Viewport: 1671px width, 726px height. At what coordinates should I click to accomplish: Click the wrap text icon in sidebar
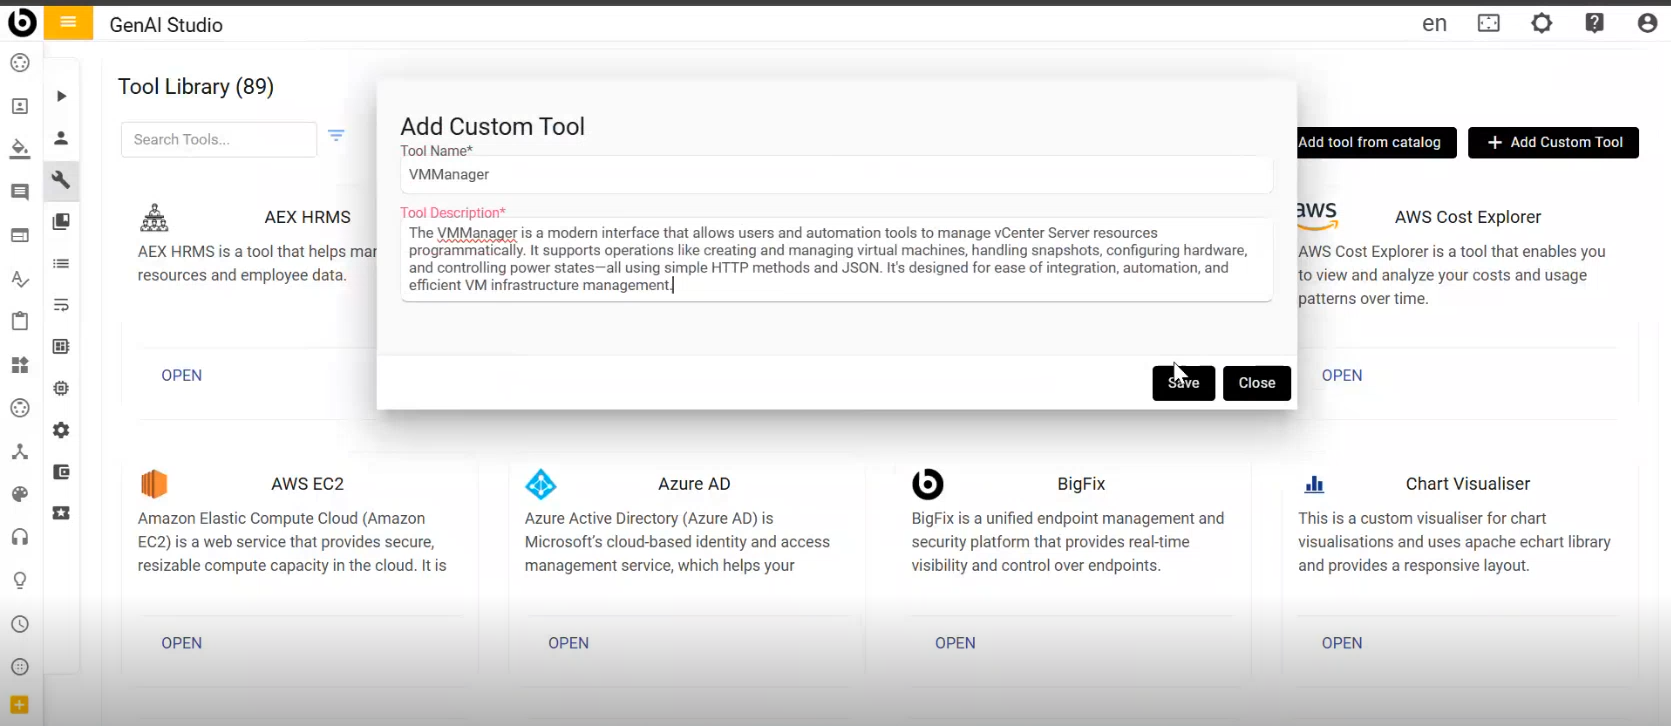click(x=61, y=305)
